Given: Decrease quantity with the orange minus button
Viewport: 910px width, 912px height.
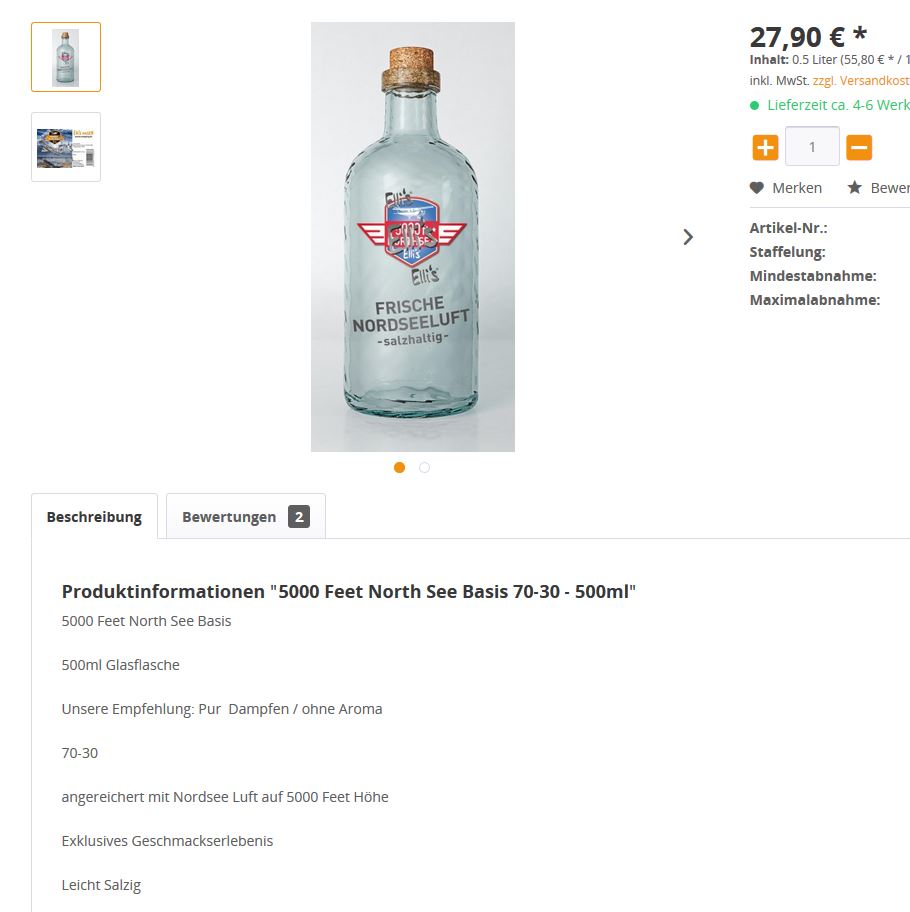Looking at the screenshot, I should click(x=859, y=147).
